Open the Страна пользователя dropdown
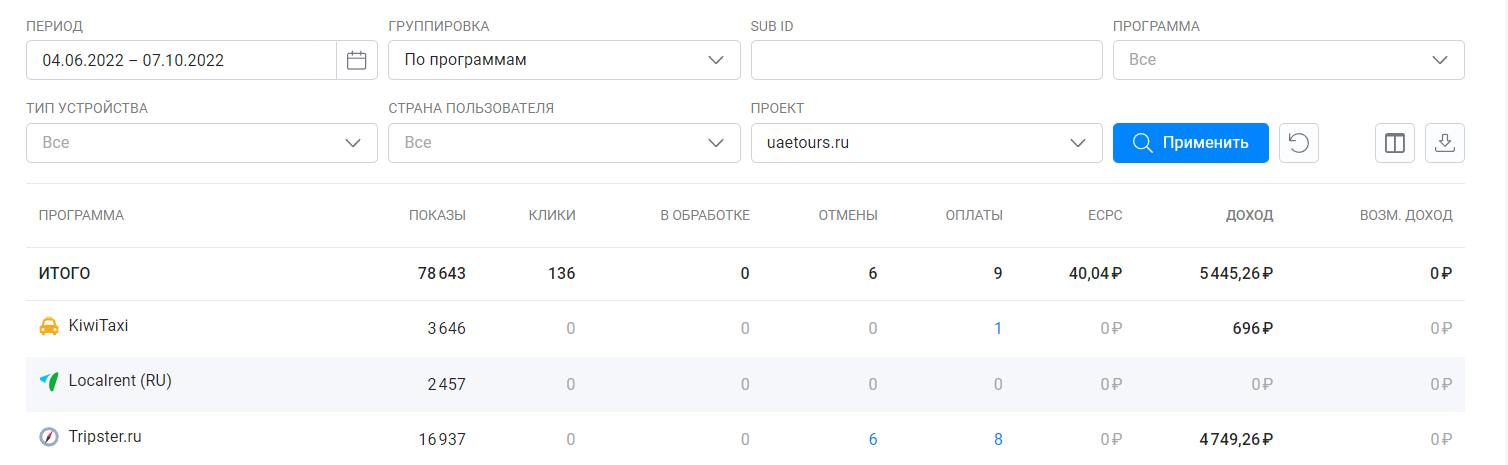The width and height of the screenshot is (1508, 465). (564, 143)
